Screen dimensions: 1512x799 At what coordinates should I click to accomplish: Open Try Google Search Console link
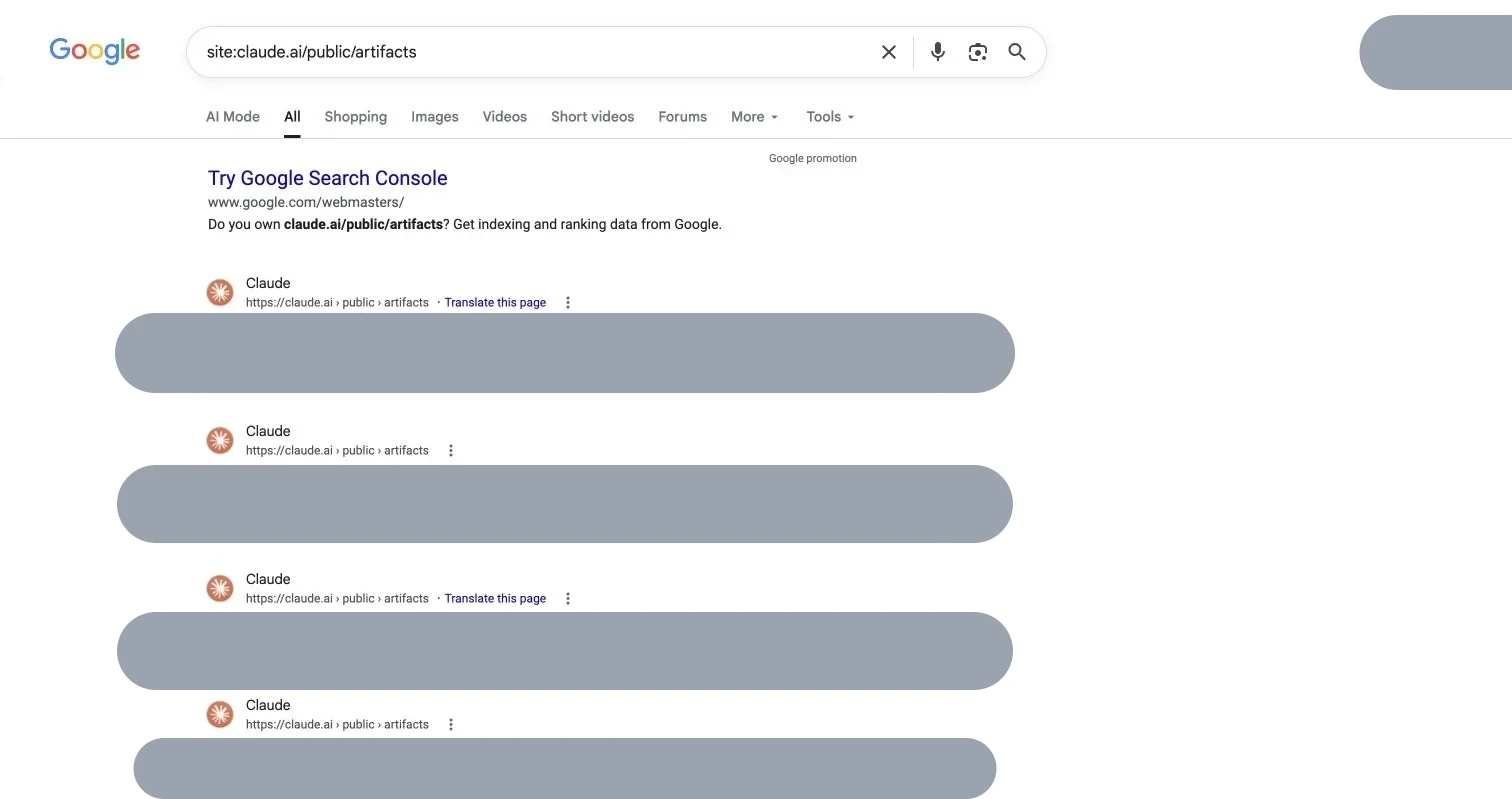pos(328,178)
